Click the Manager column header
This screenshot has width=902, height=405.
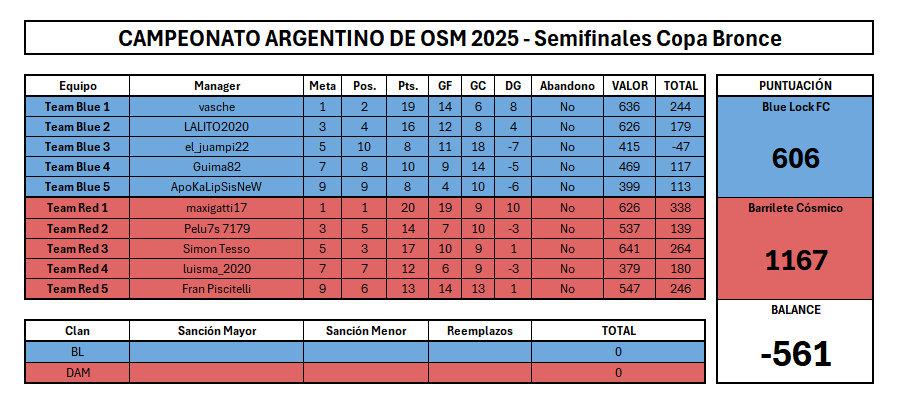(217, 86)
